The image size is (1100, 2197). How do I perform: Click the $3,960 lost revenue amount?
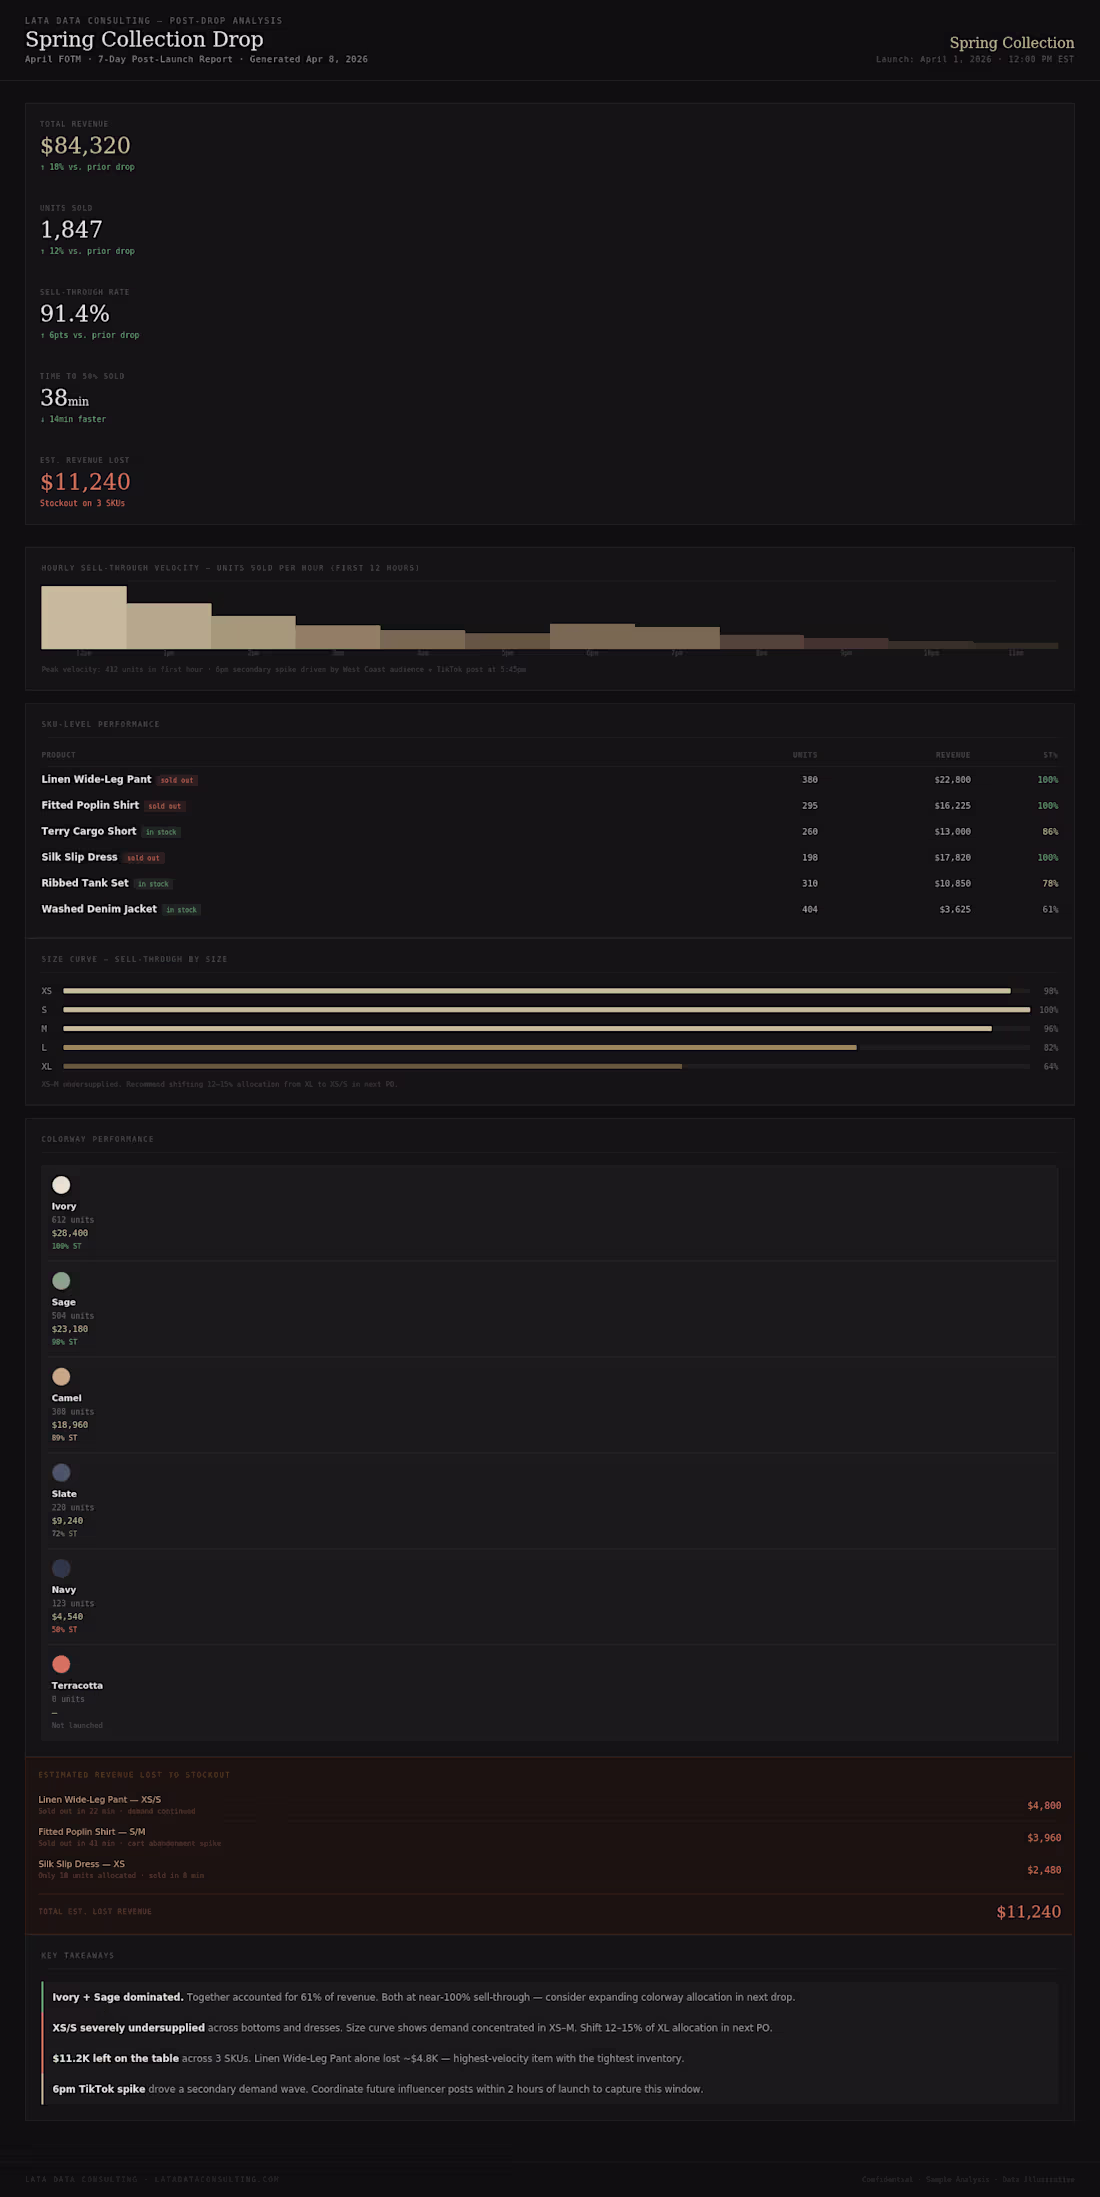pyautogui.click(x=1044, y=1838)
